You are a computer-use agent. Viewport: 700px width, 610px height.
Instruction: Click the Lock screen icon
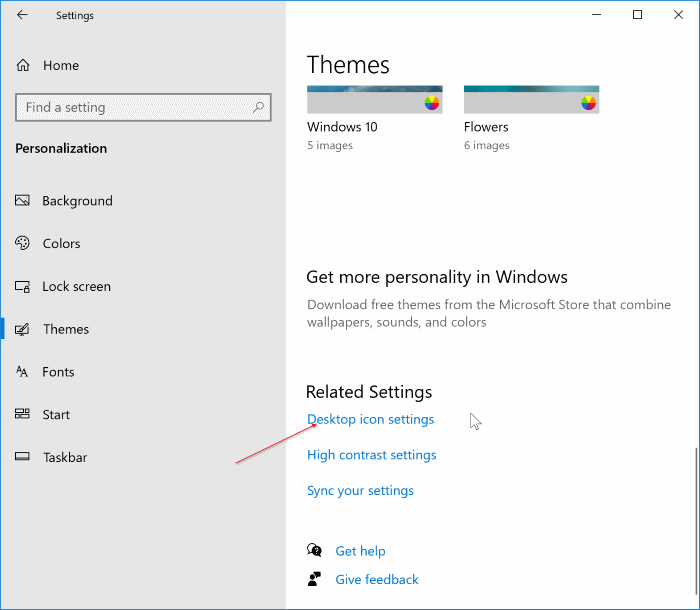22,286
